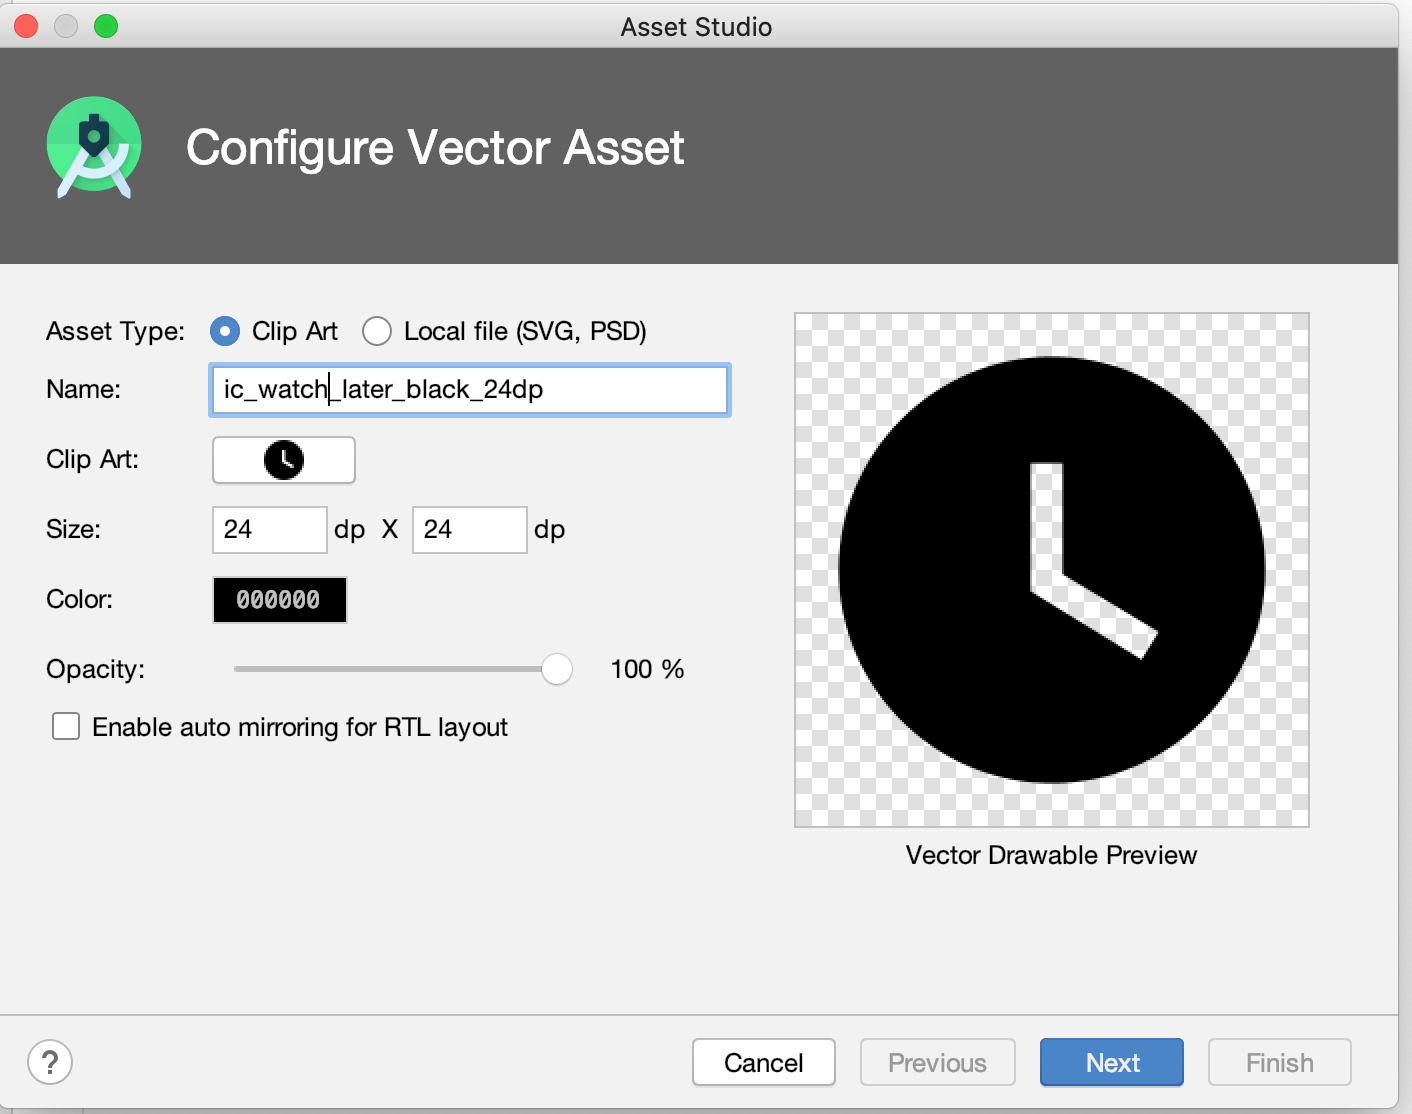Enable auto mirroring for RTL layout
The image size is (1412, 1114).
click(x=66, y=726)
